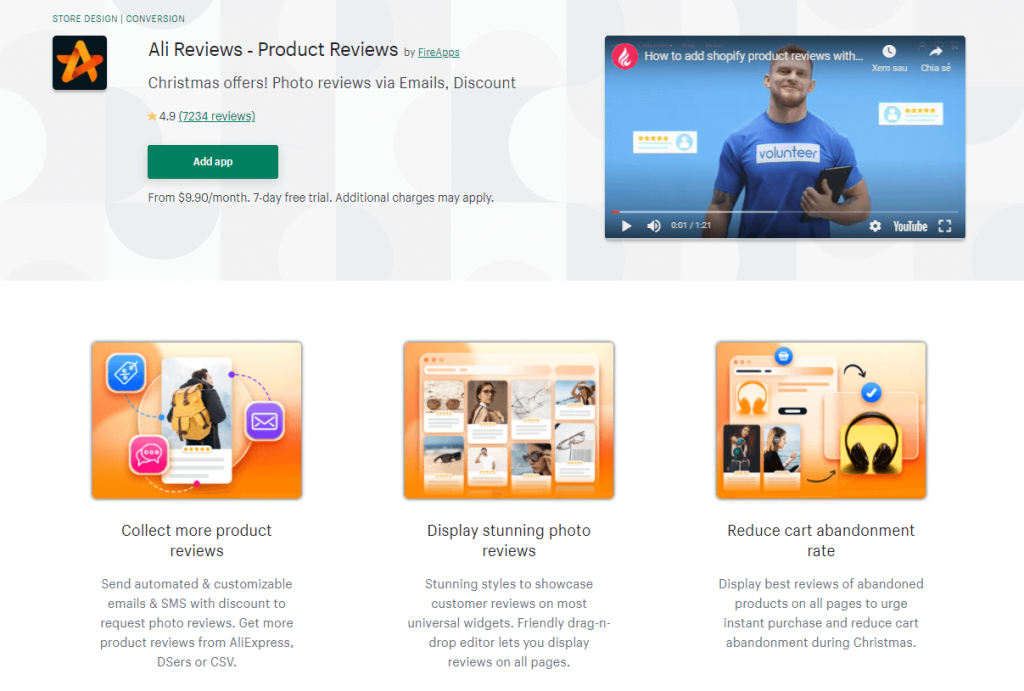The height and width of the screenshot is (691, 1024).
Task: Click the FireApps channel flame avatar
Action: click(x=625, y=56)
